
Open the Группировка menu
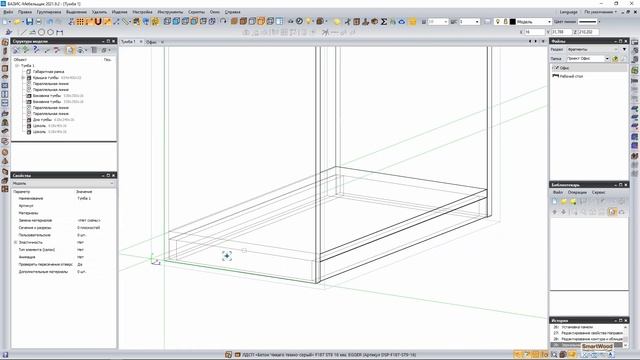[49, 12]
